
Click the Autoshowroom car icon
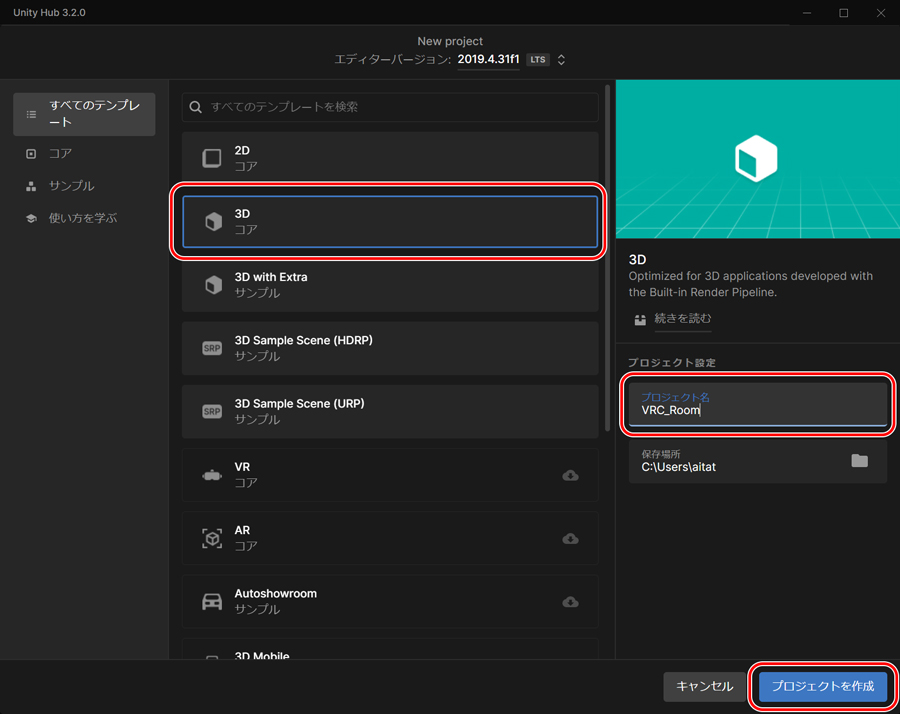click(x=212, y=601)
